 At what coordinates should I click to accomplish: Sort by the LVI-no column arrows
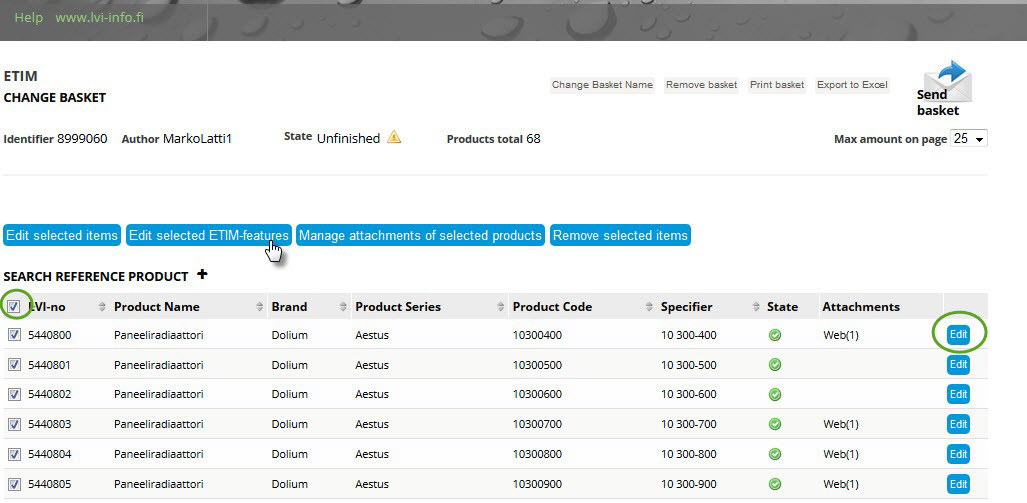click(x=102, y=307)
